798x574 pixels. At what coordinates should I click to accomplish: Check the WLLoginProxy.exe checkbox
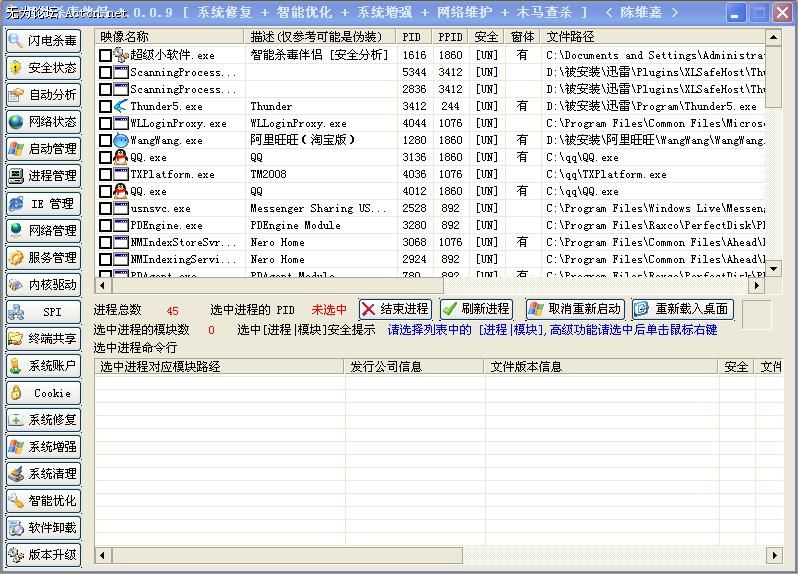coord(105,123)
